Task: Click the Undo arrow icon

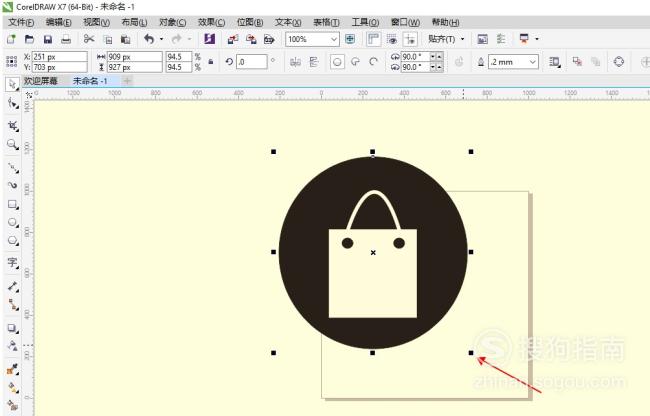Action: (149, 39)
